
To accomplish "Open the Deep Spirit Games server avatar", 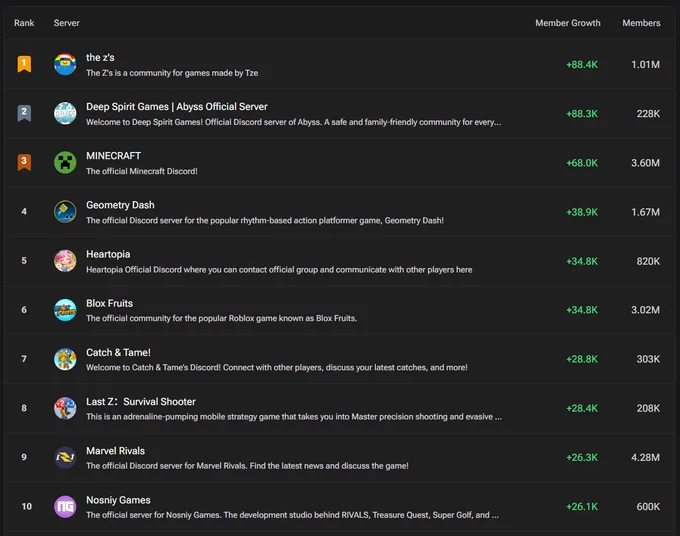I will pos(65,113).
